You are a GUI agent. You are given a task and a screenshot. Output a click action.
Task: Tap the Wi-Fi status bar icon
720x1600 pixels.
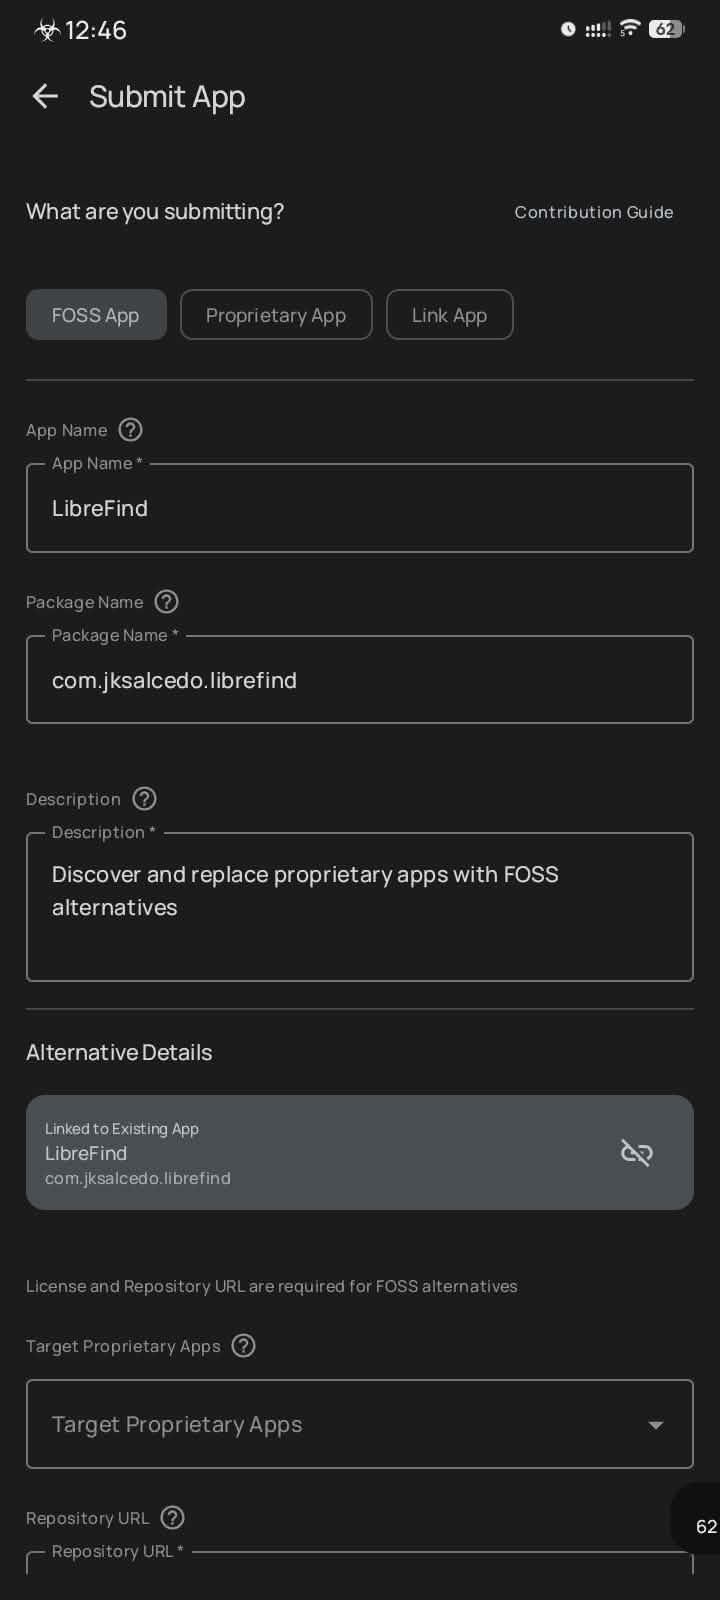629,29
